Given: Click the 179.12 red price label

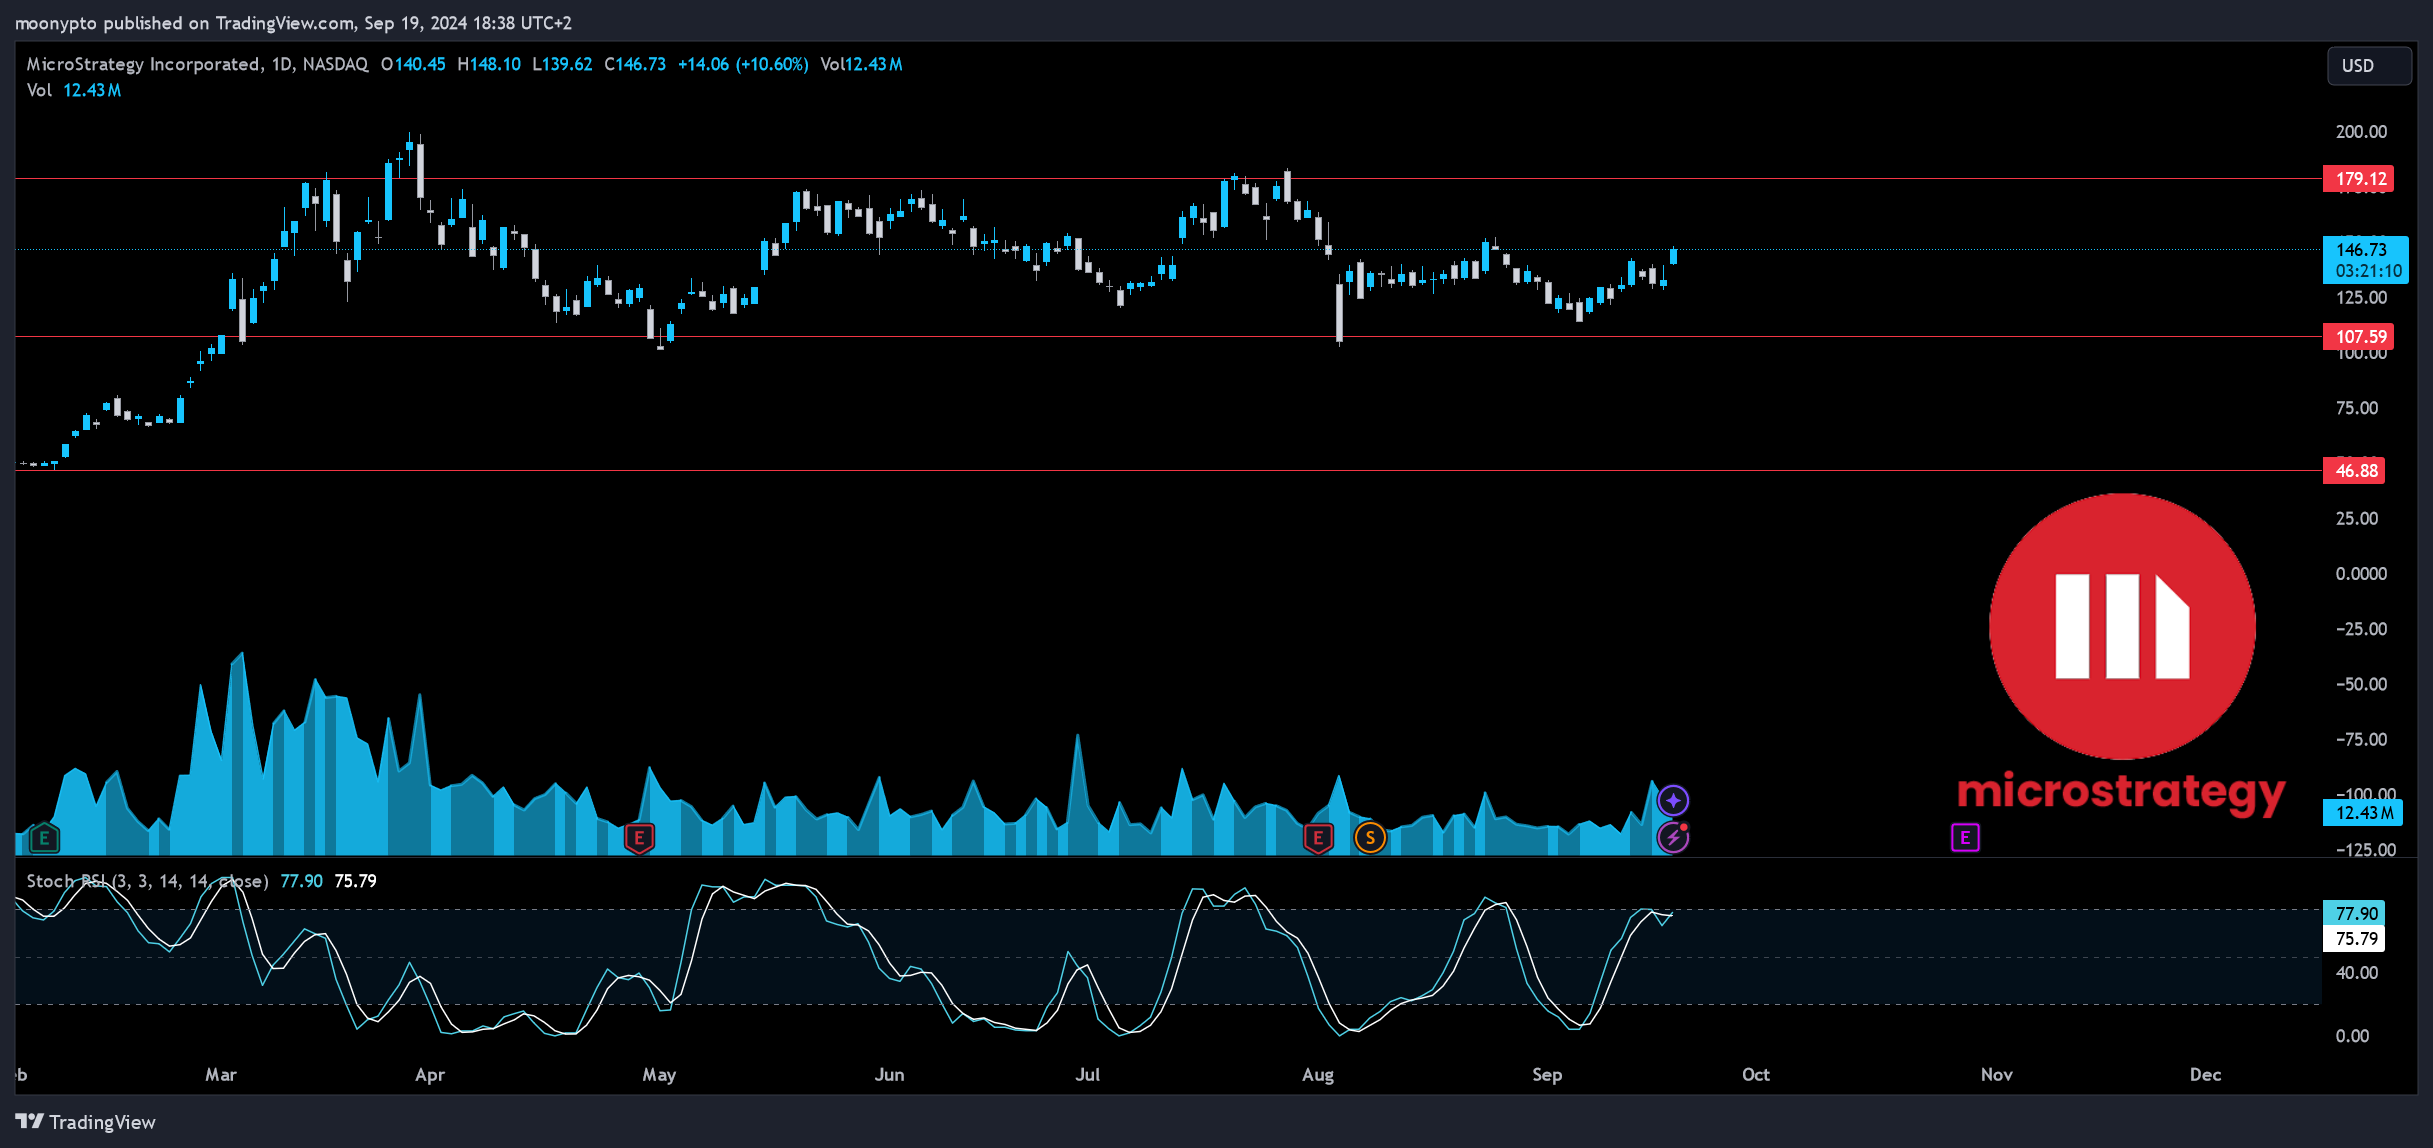Looking at the screenshot, I should tap(2357, 179).
